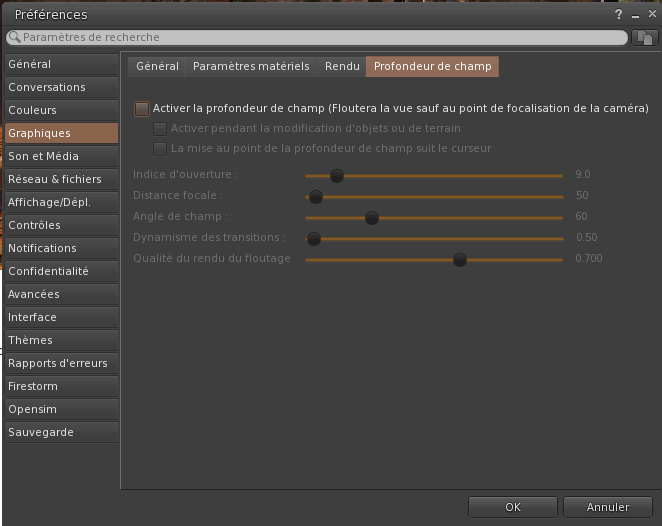Click the Annuler button
This screenshot has width=662, height=526.
click(x=608, y=507)
